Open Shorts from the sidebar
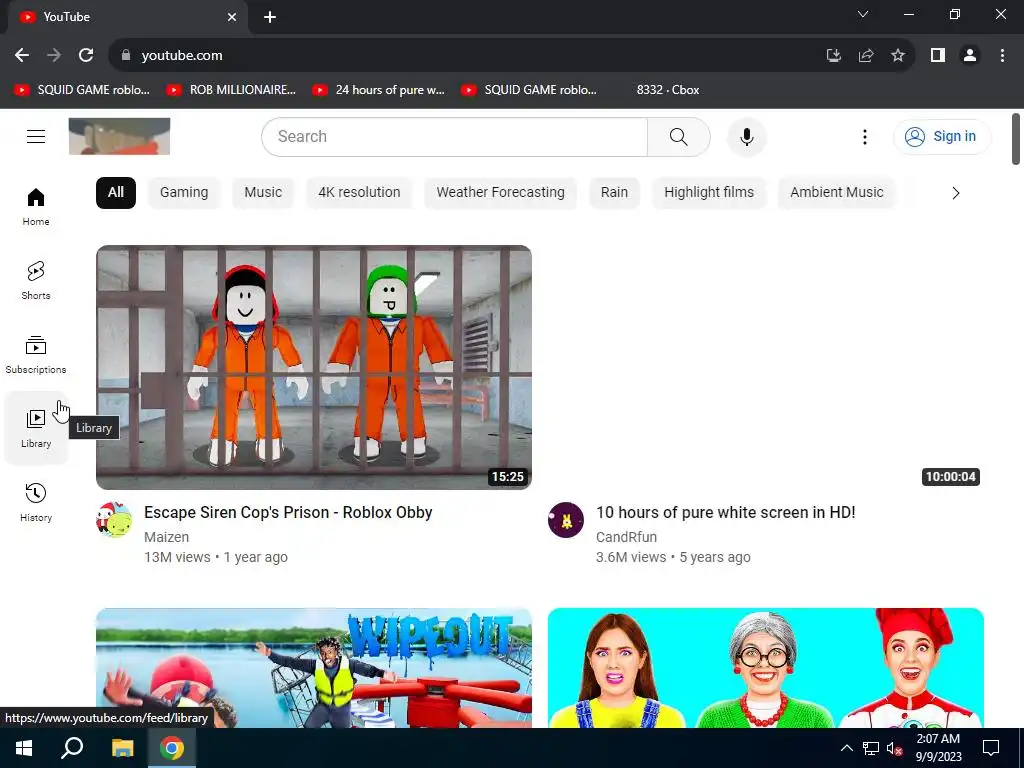 [x=36, y=281]
